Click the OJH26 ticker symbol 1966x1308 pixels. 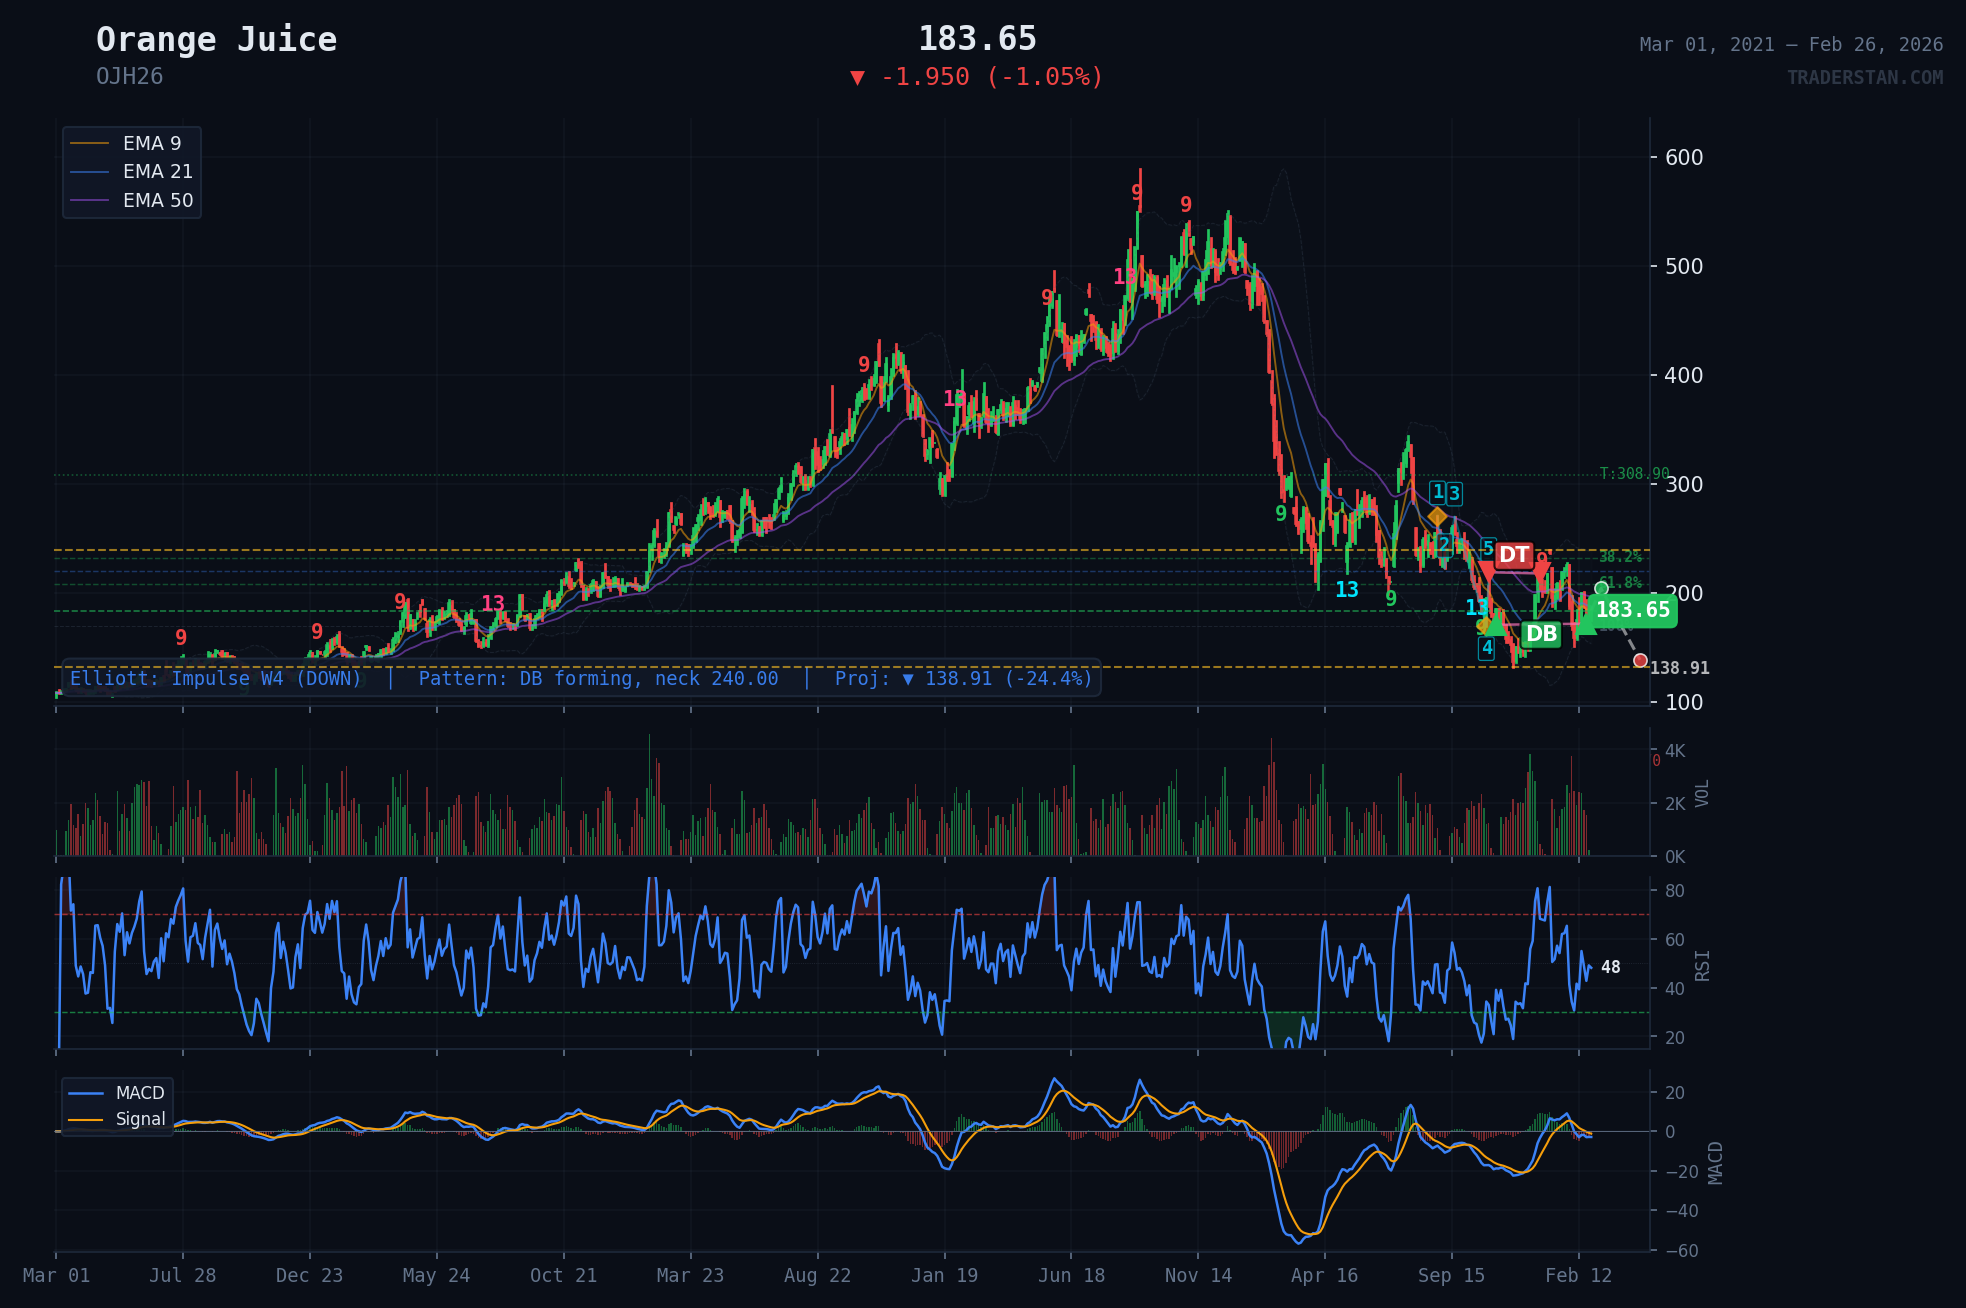[129, 77]
